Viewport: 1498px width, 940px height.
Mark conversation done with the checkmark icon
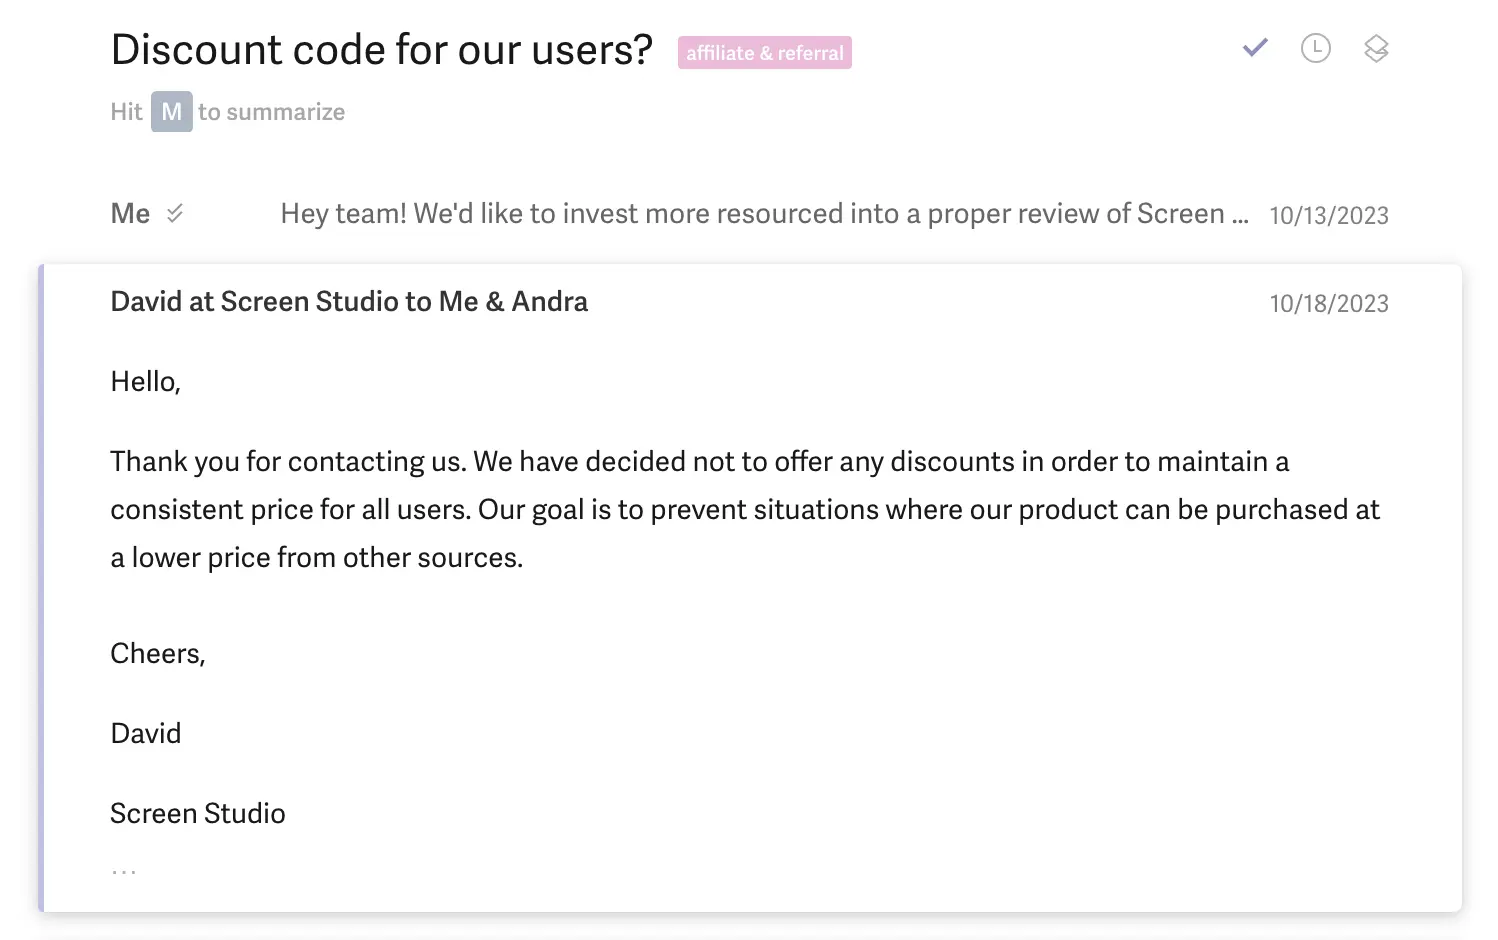pos(1255,48)
